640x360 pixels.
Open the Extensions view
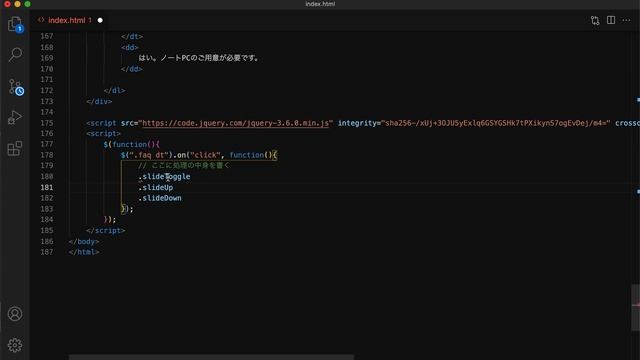click(15, 149)
